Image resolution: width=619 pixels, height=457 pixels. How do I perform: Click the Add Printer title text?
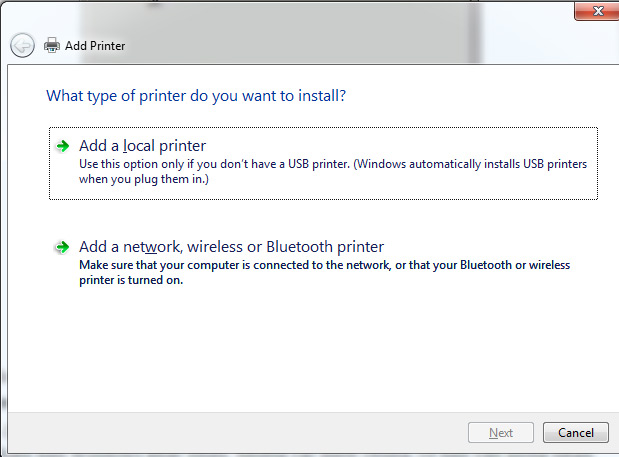point(95,46)
